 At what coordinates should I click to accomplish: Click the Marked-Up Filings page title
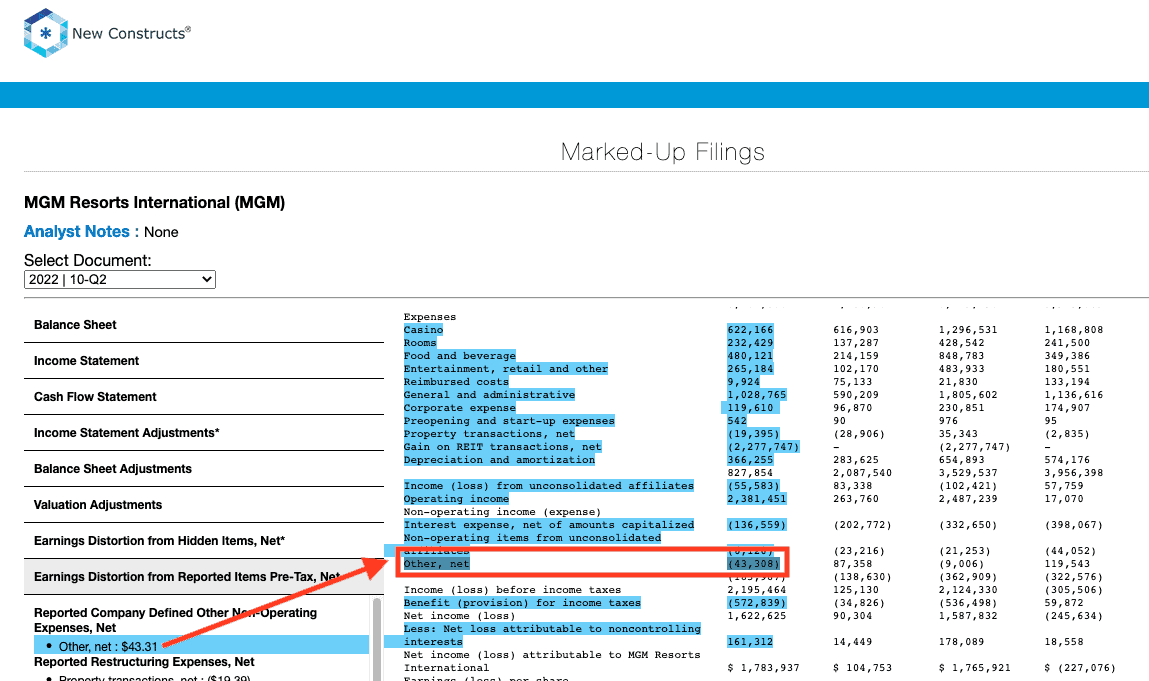click(662, 152)
